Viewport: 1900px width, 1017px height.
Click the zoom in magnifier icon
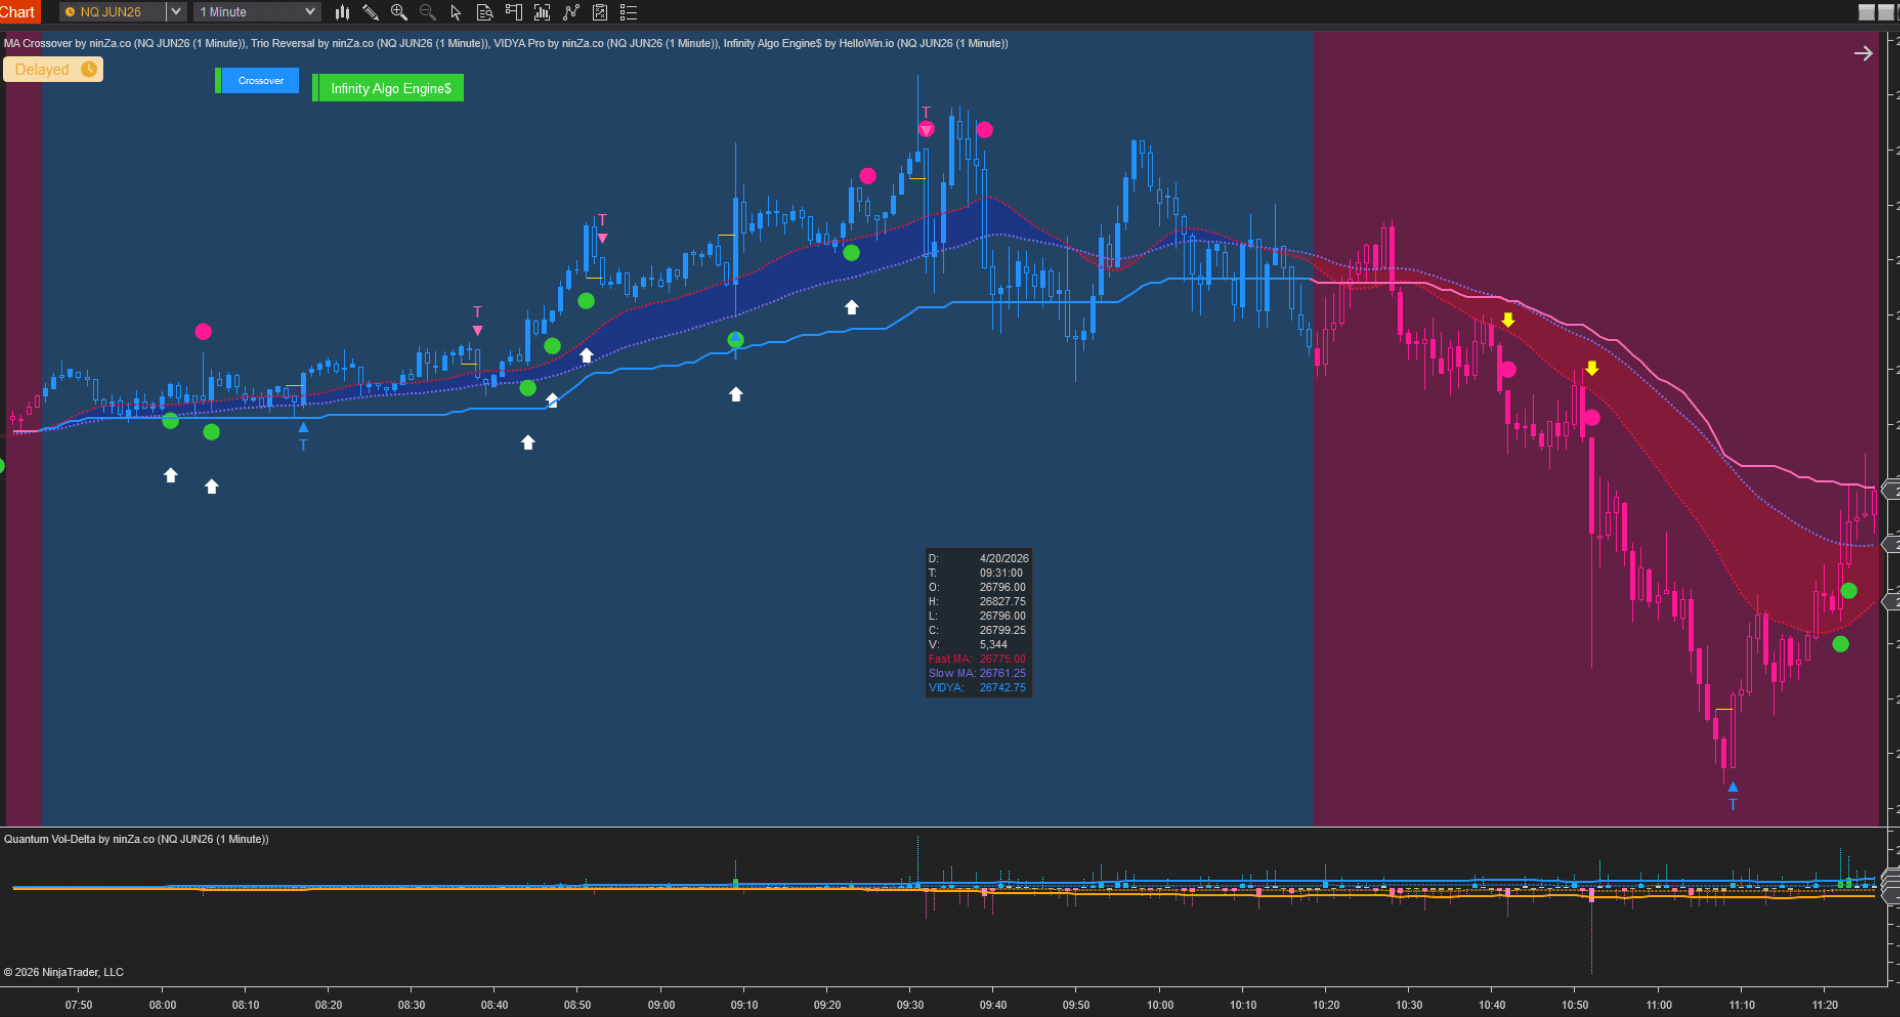tap(399, 12)
